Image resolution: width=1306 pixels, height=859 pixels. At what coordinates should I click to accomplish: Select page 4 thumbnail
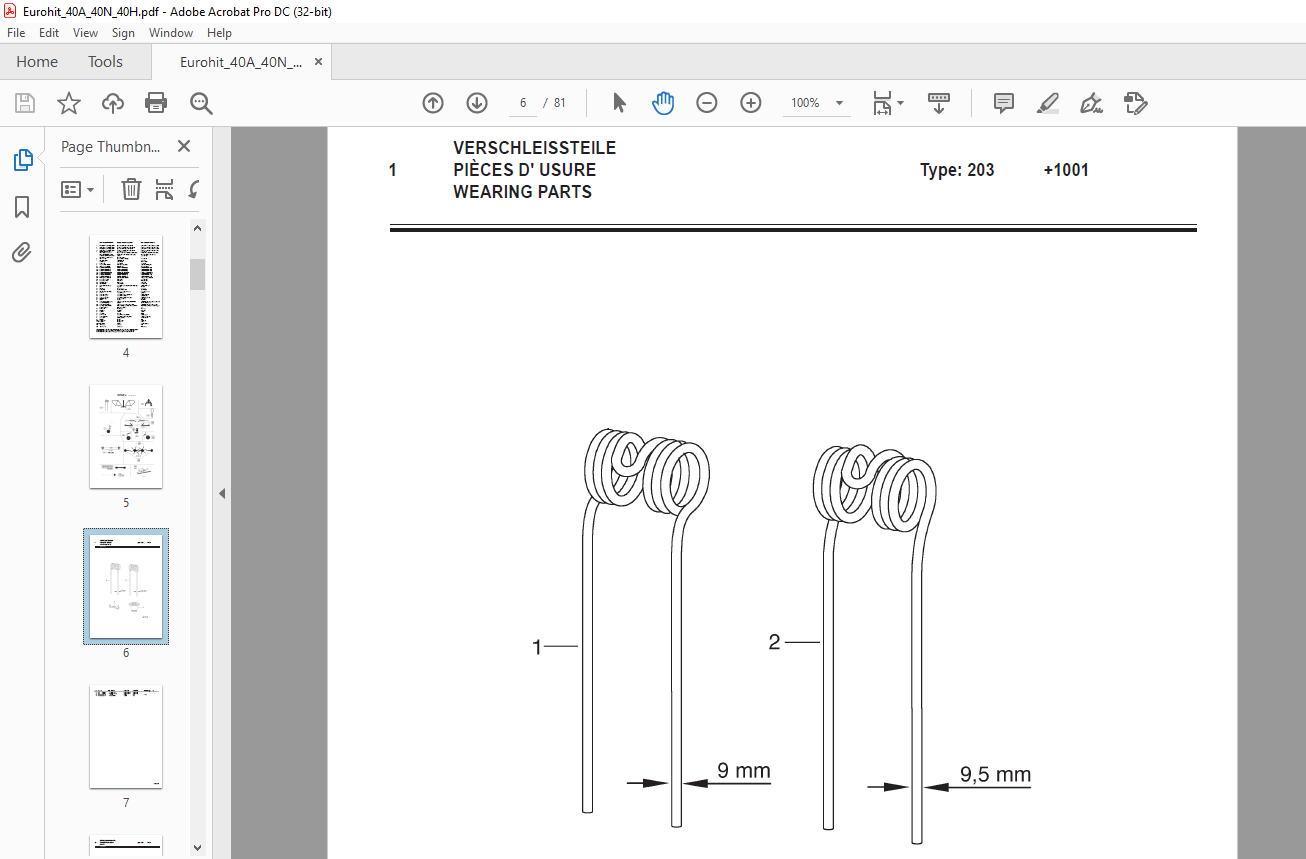126,287
